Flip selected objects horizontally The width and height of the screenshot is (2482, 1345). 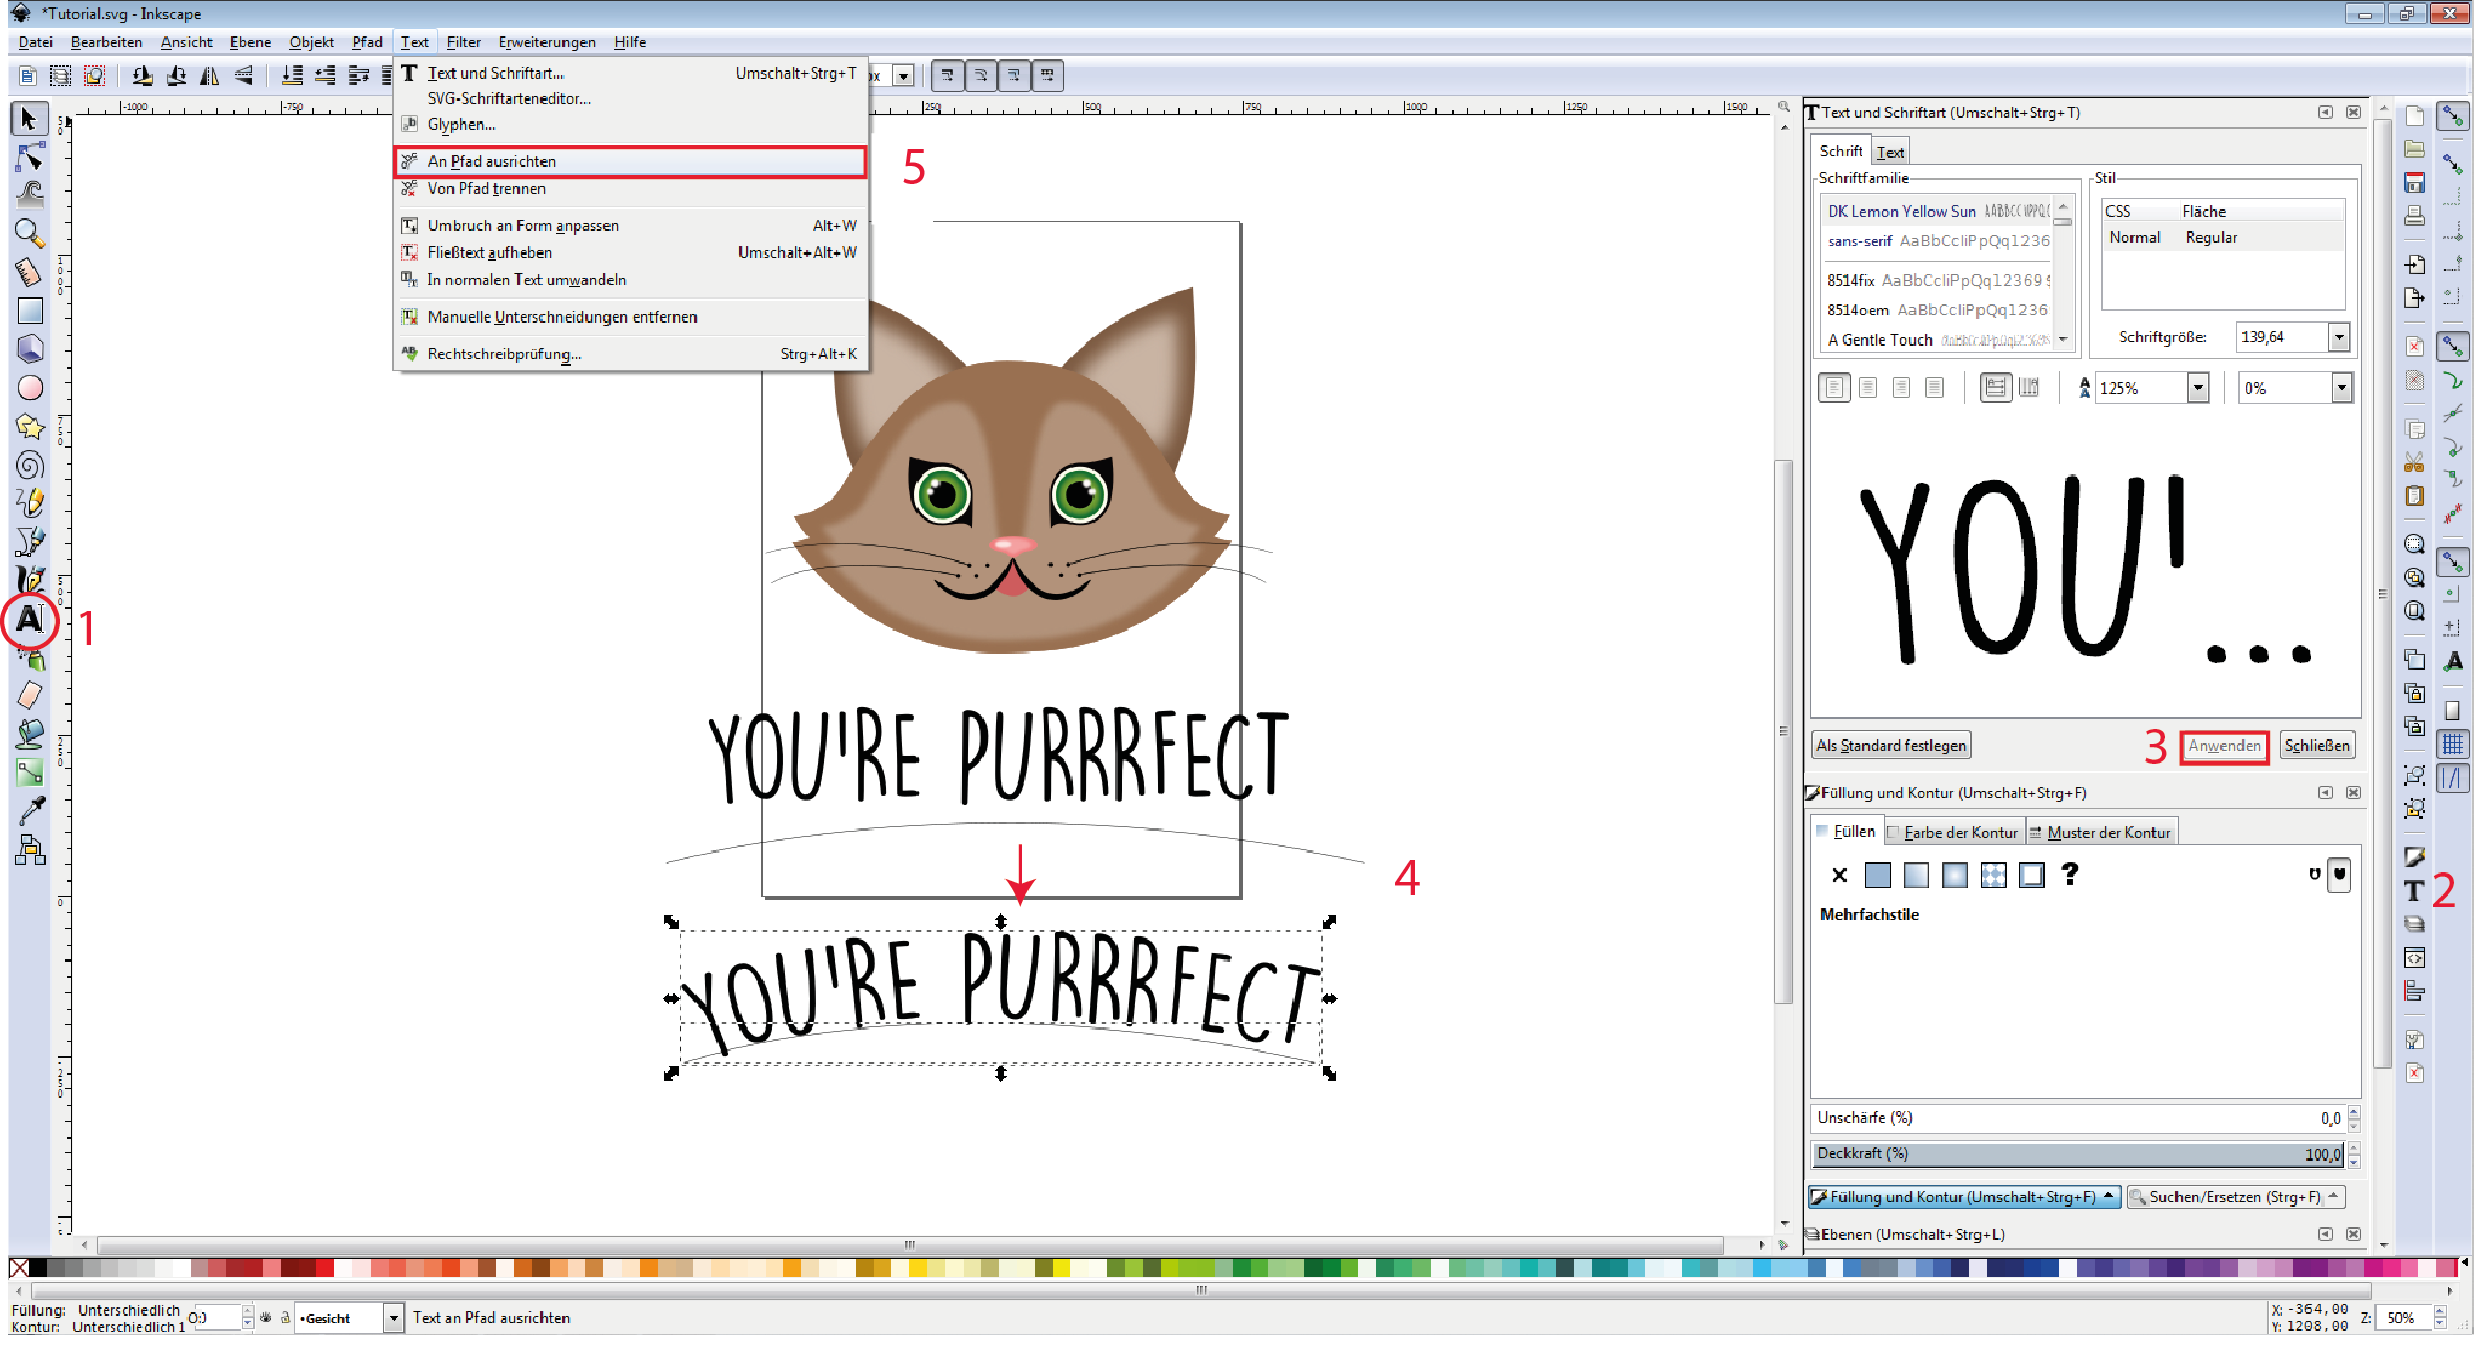point(209,75)
